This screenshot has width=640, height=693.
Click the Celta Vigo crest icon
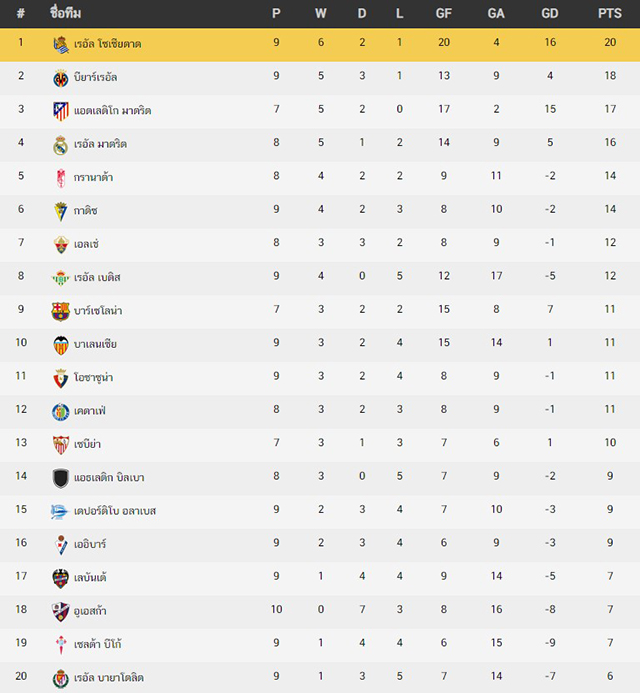61,645
